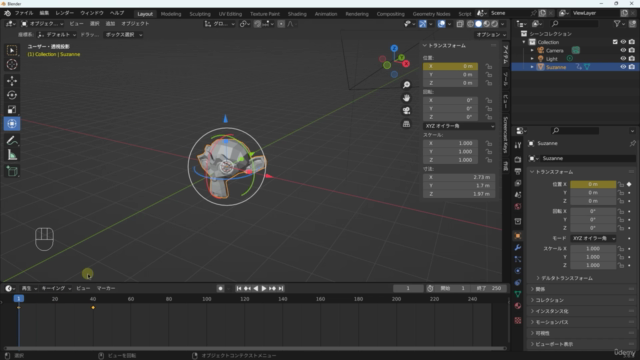Click the zoom view magnifier icon
Screen dimensions: 640x360
[x=406, y=84]
